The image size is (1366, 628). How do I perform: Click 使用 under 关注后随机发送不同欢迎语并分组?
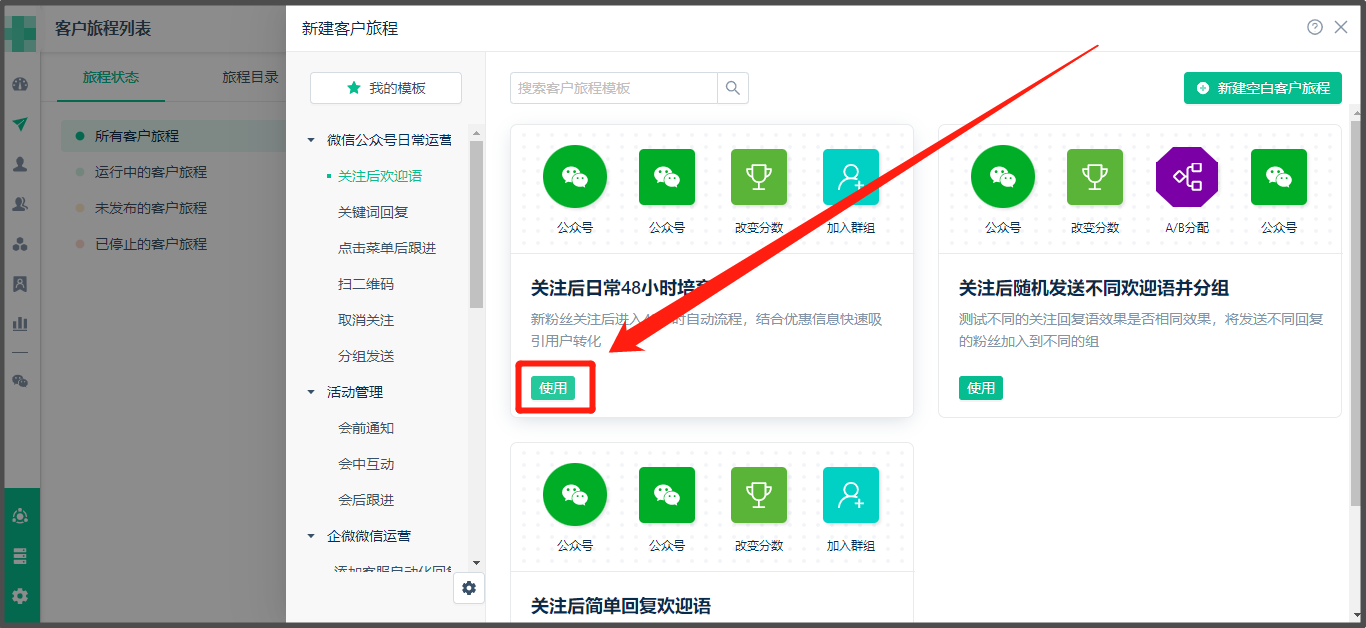click(x=980, y=388)
